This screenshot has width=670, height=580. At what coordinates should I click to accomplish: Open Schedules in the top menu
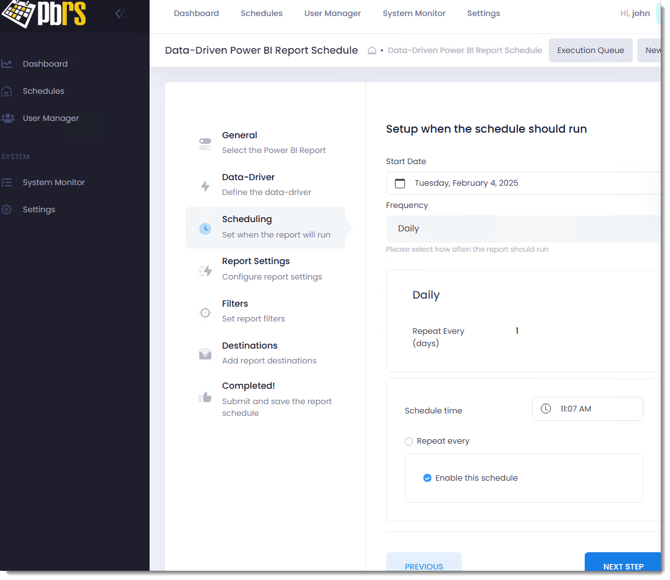(262, 13)
